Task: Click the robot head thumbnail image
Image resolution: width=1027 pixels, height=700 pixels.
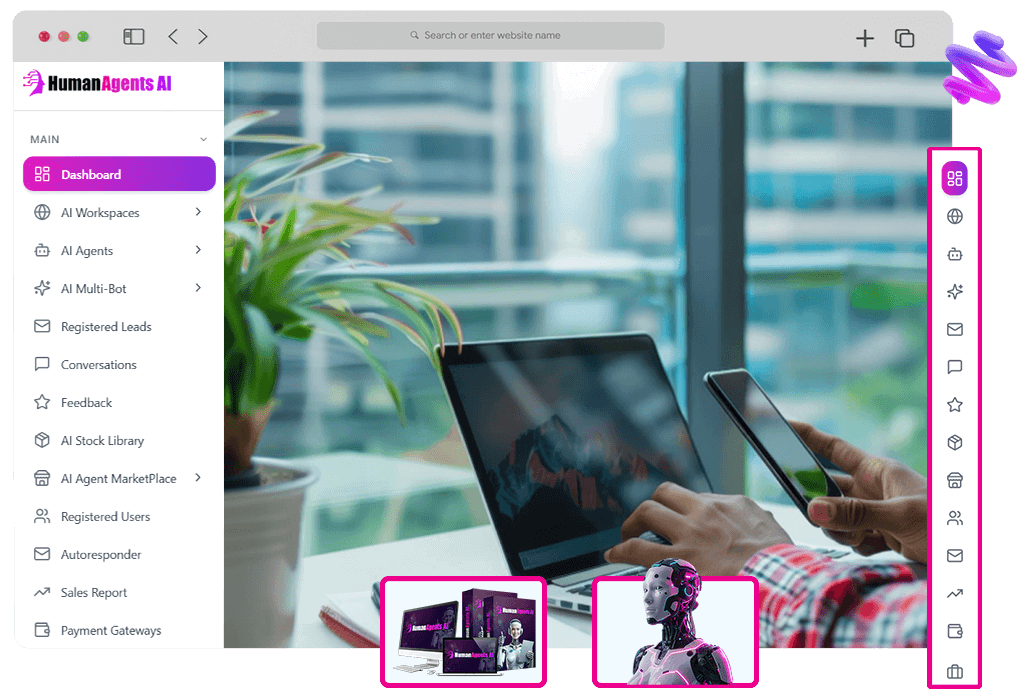Action: 675,631
